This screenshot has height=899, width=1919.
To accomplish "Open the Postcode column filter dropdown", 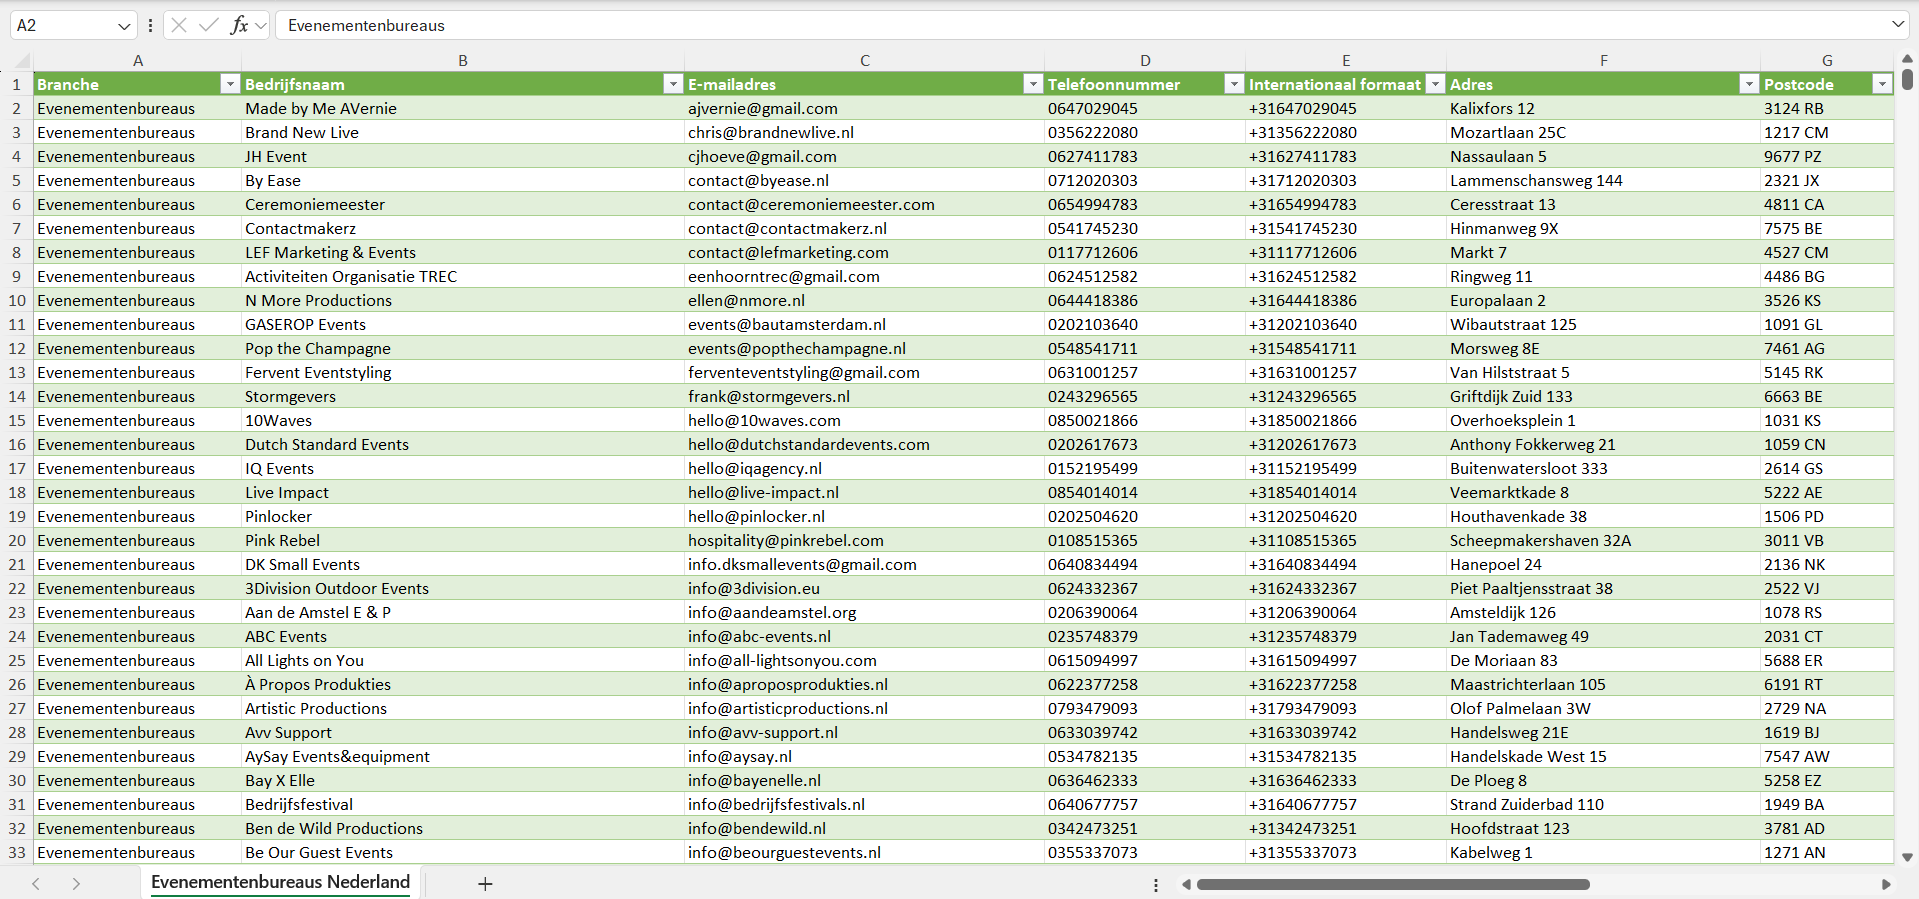I will 1881,84.
